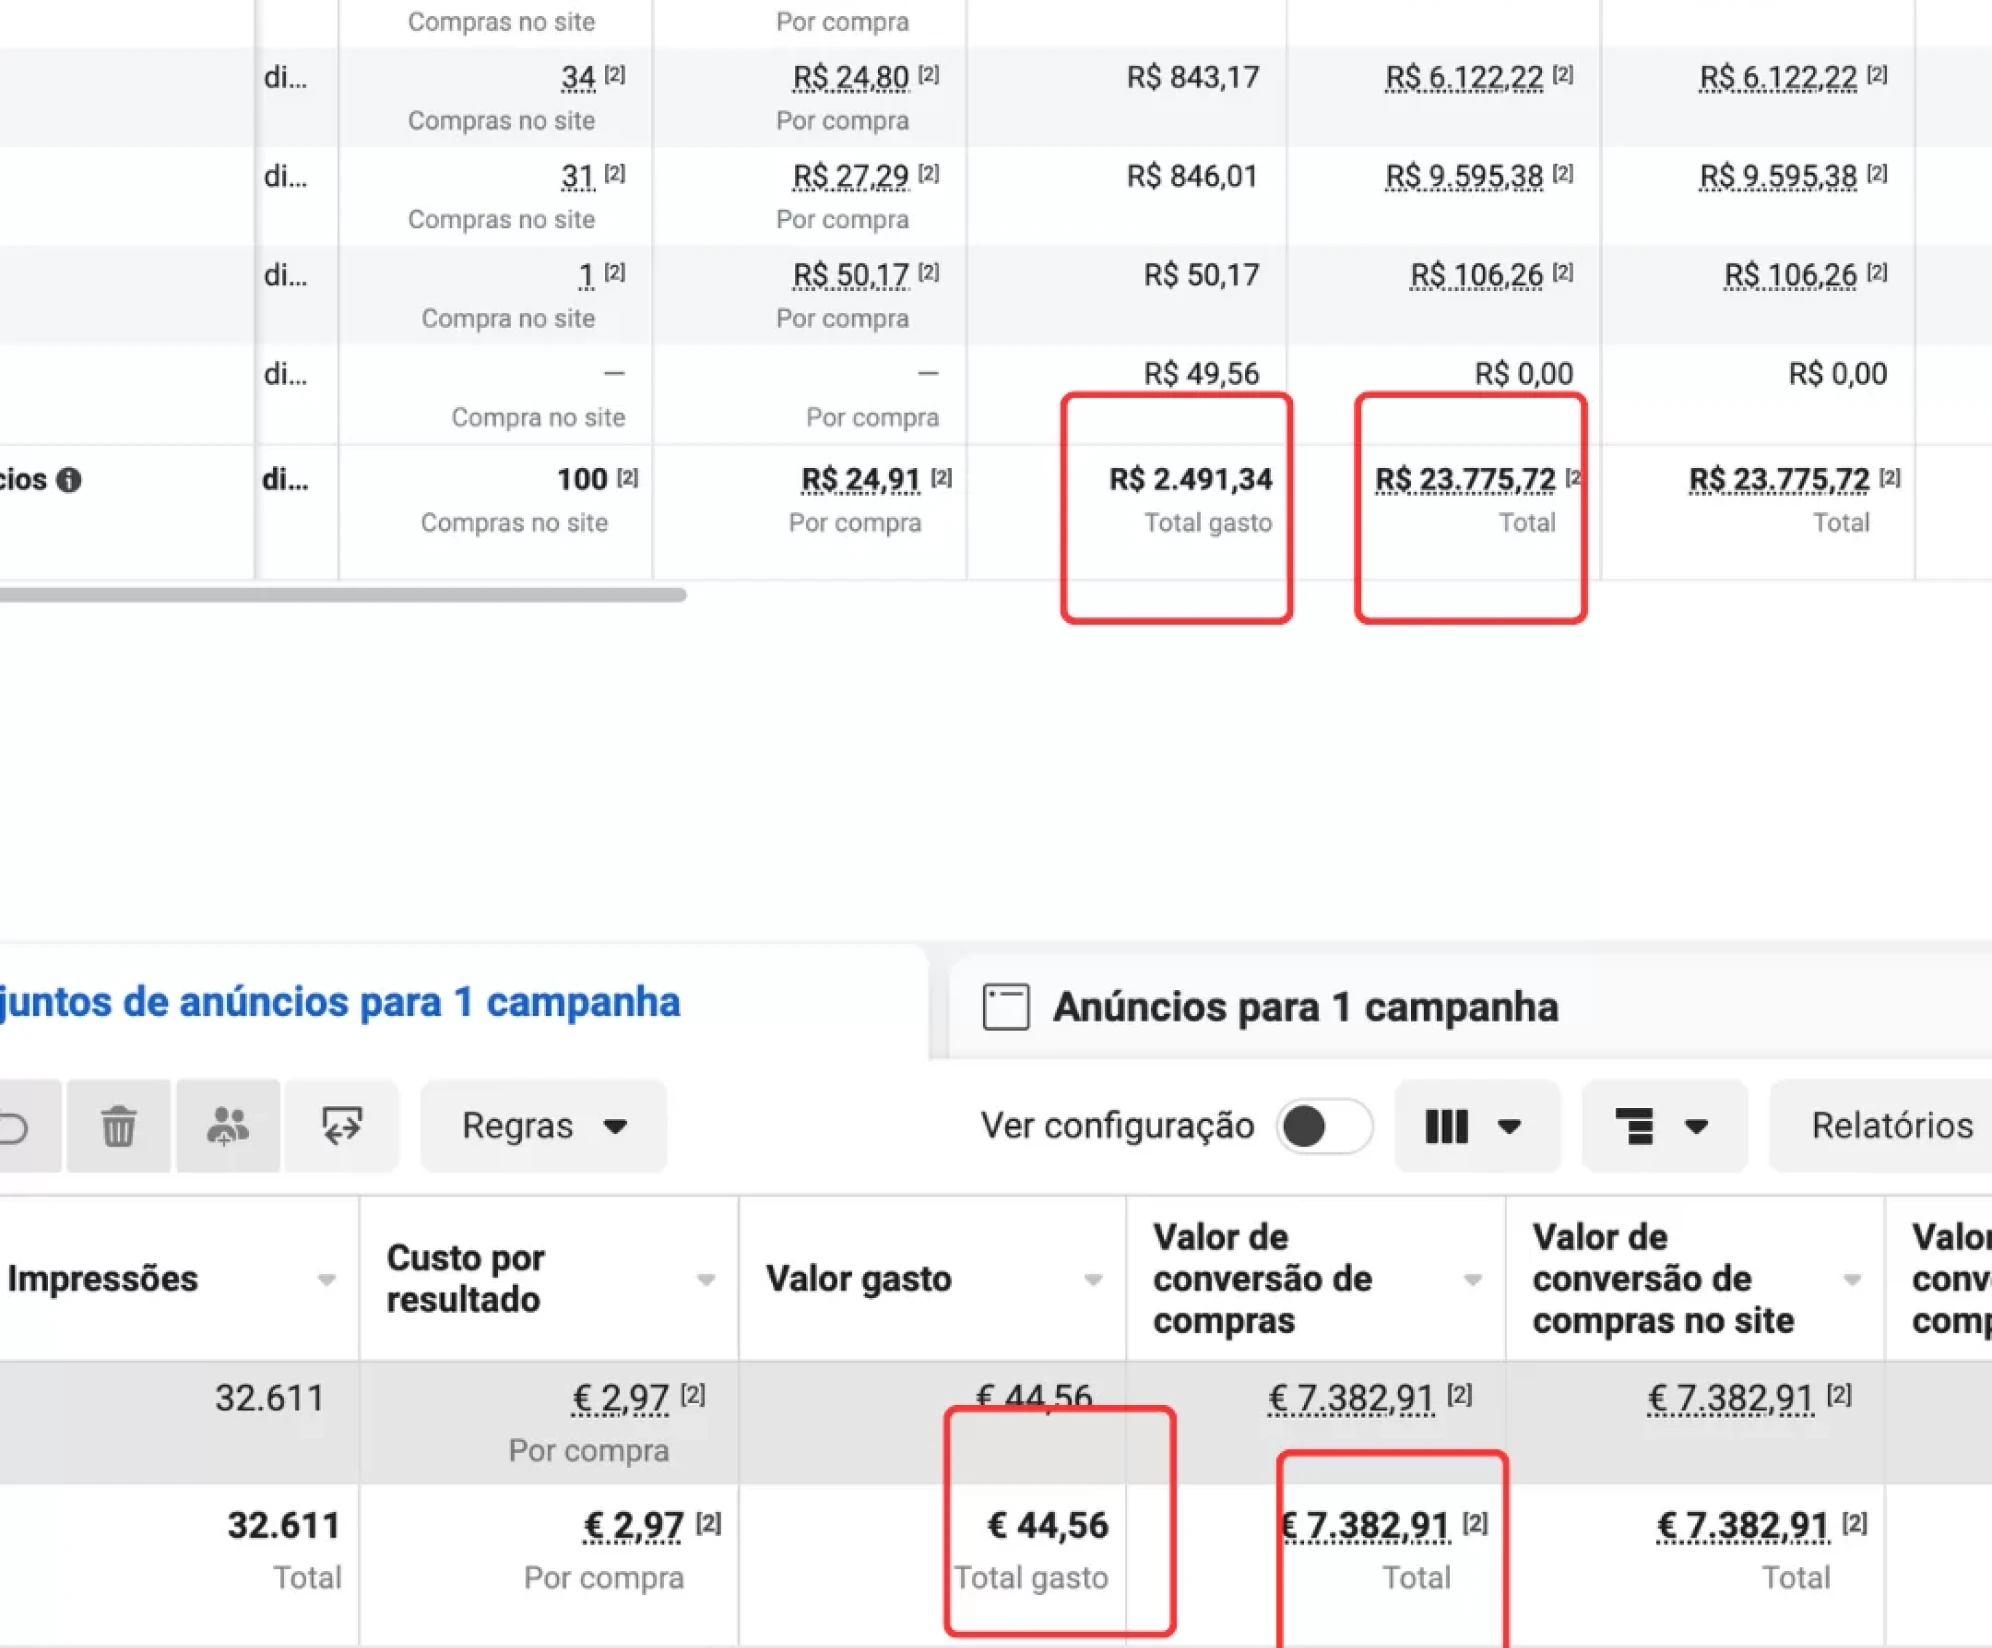
Task: Click the '34' purchases result link
Action: pyautogui.click(x=578, y=77)
